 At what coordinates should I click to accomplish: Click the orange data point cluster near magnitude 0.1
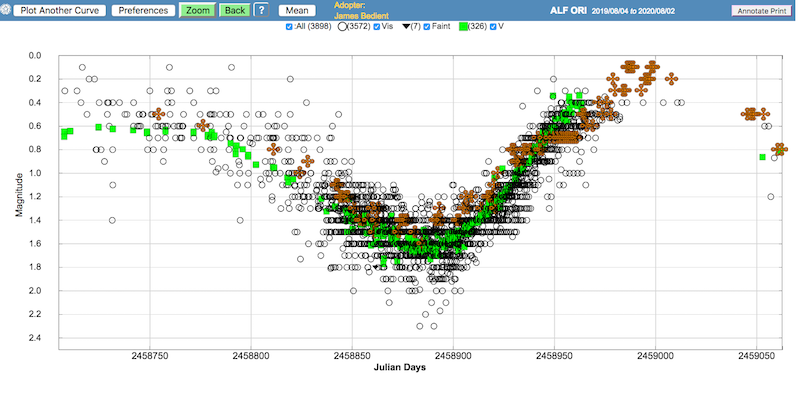pos(630,67)
